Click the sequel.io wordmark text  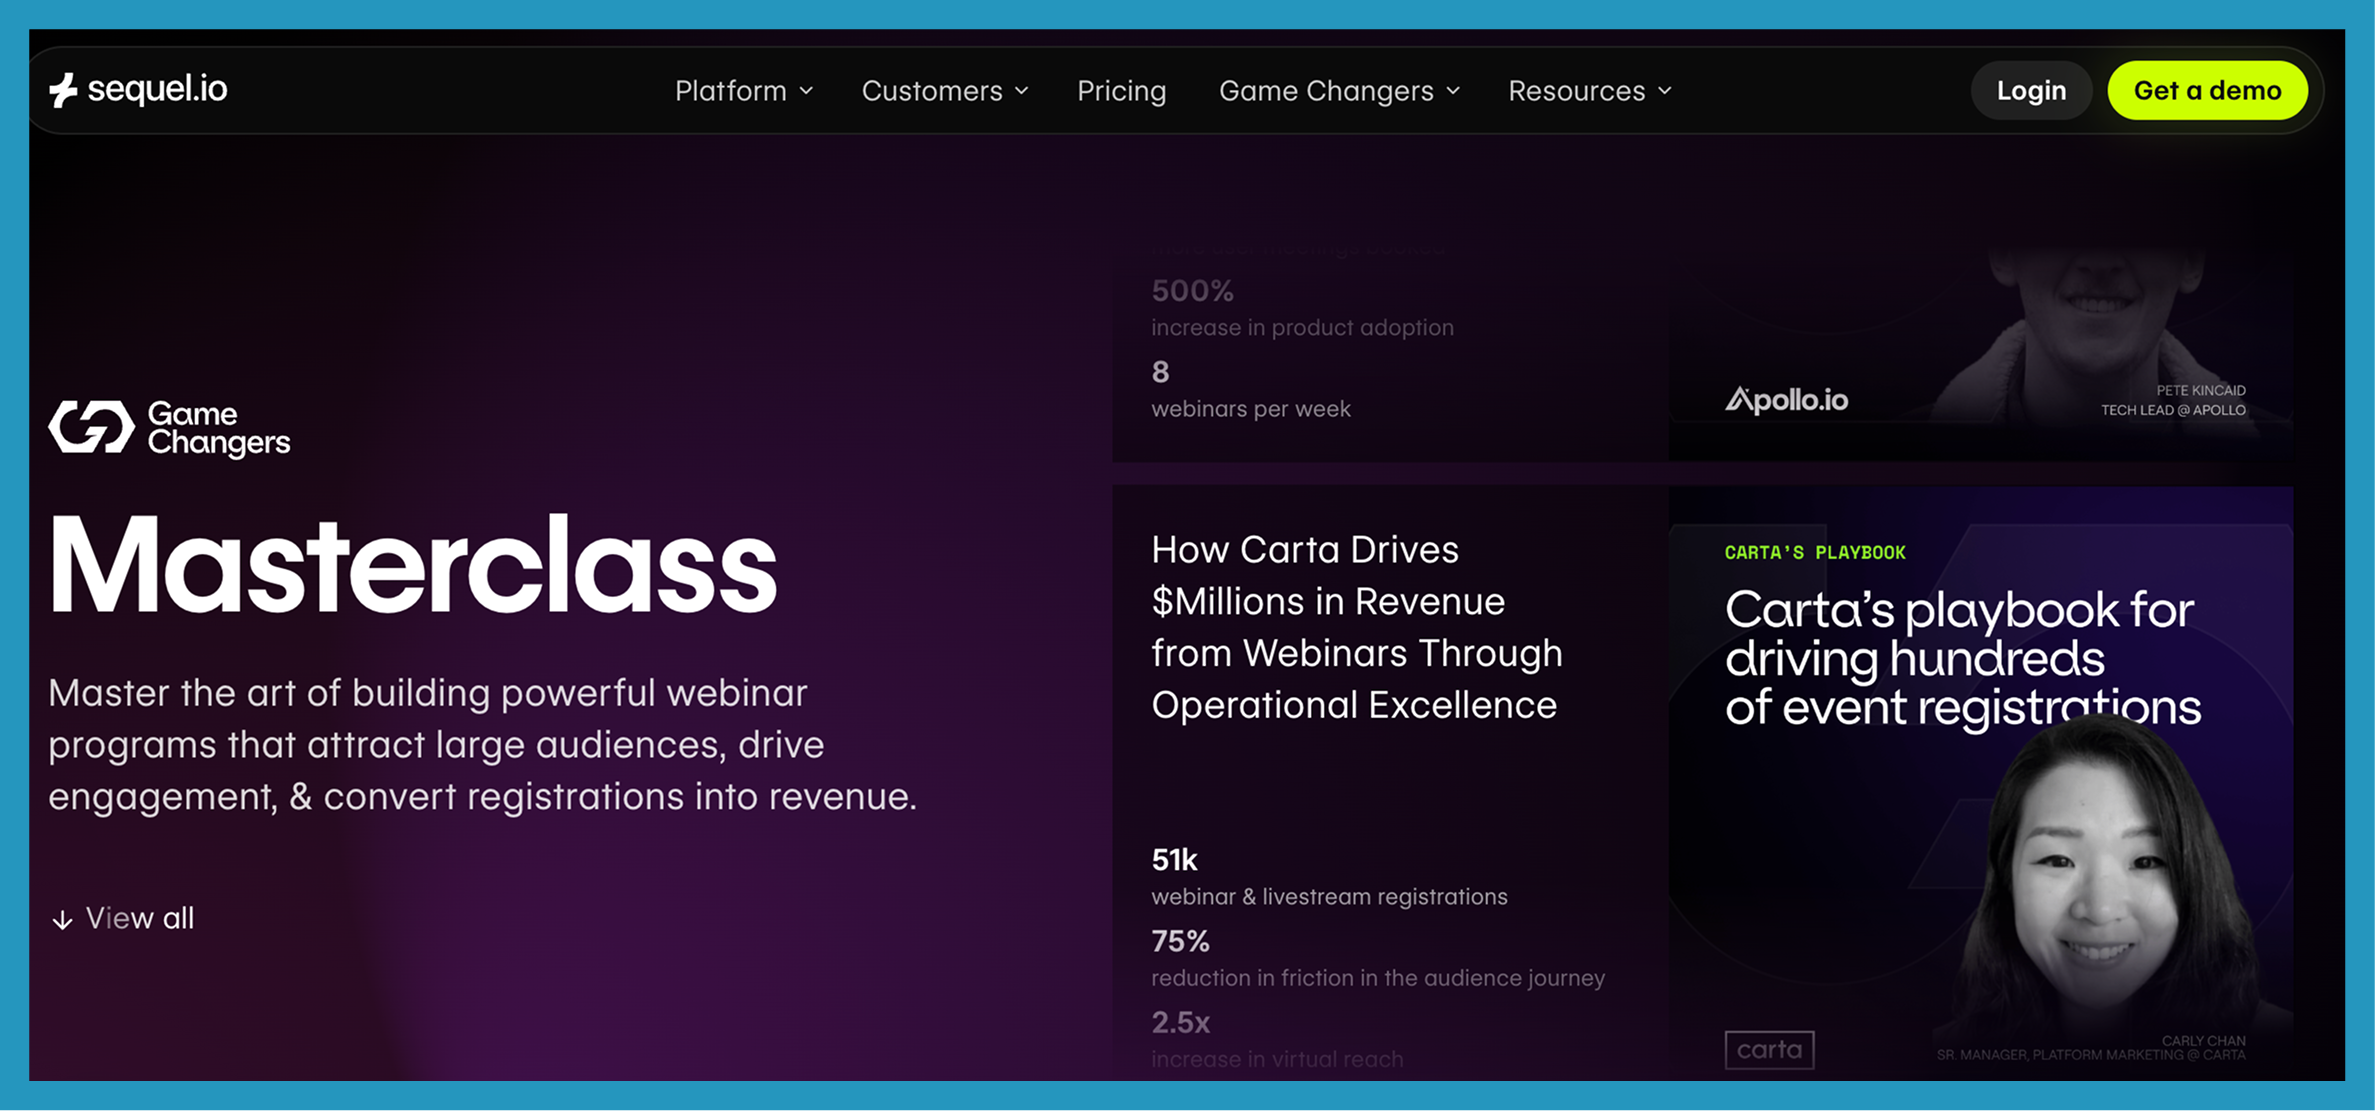(x=157, y=90)
